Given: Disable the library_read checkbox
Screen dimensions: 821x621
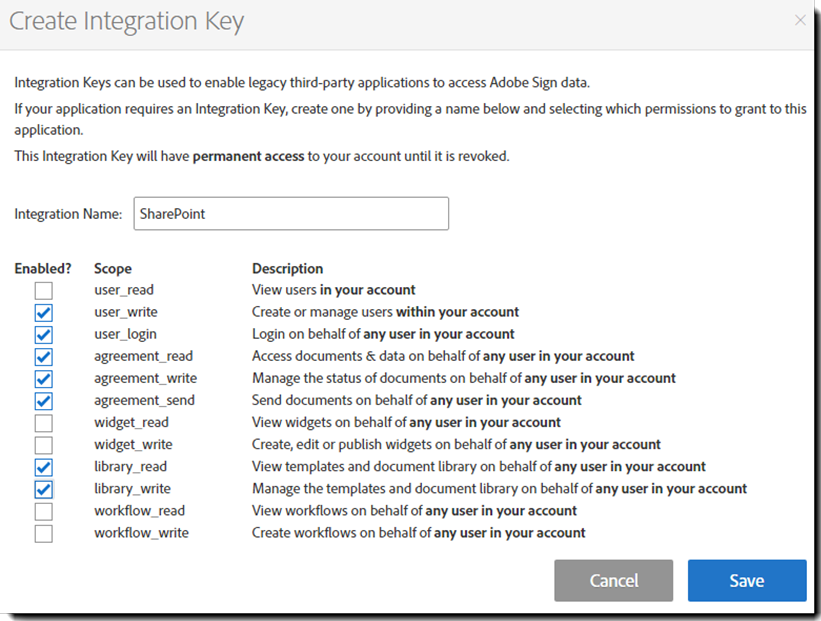Looking at the screenshot, I should (42, 466).
